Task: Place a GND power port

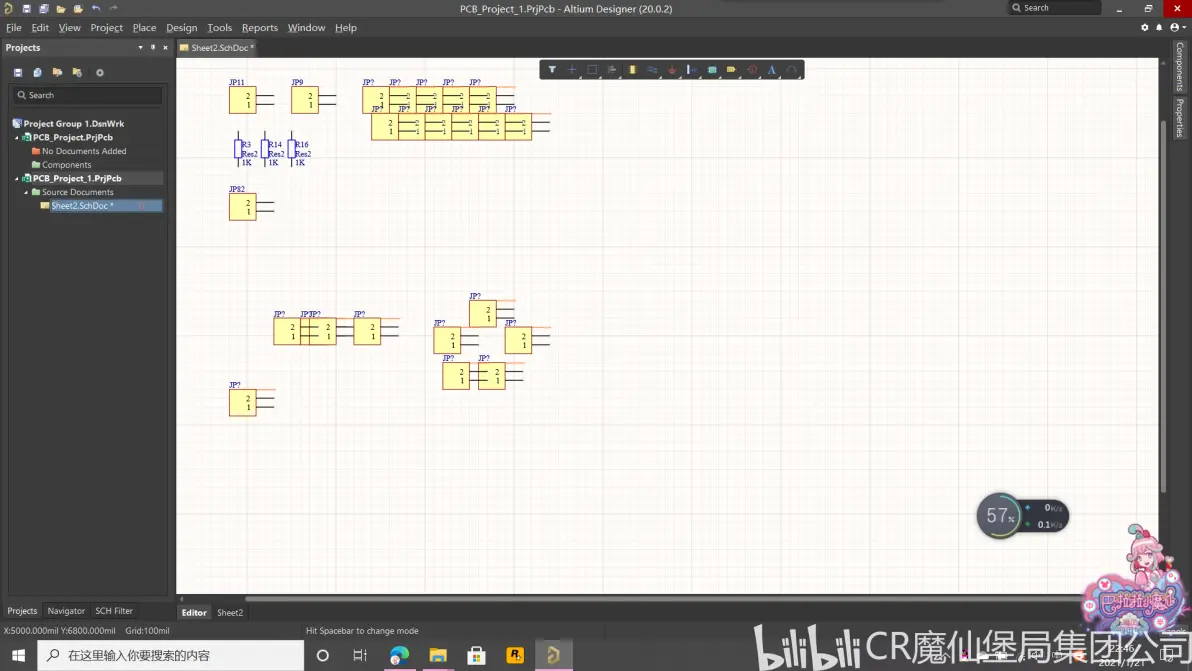Action: [x=672, y=70]
